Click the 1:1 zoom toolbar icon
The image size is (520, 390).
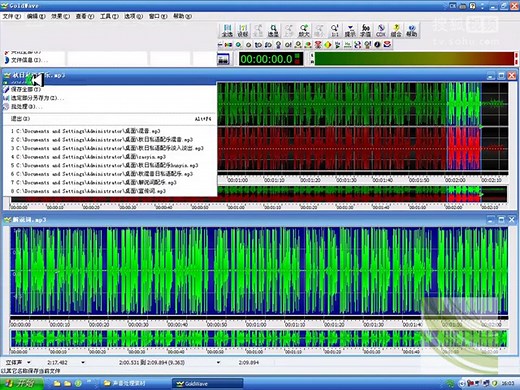point(335,31)
